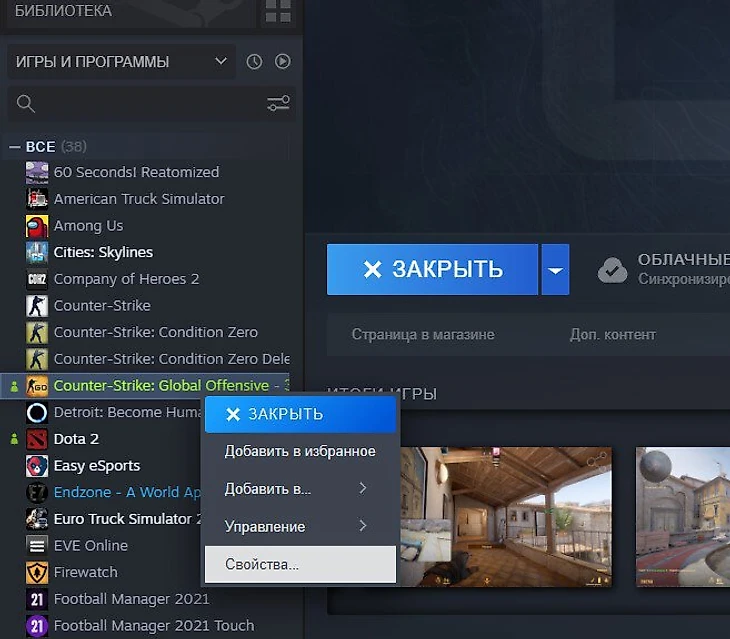Click the Dota 2 game icon
Viewport: 730px width, 639px height.
tap(37, 439)
